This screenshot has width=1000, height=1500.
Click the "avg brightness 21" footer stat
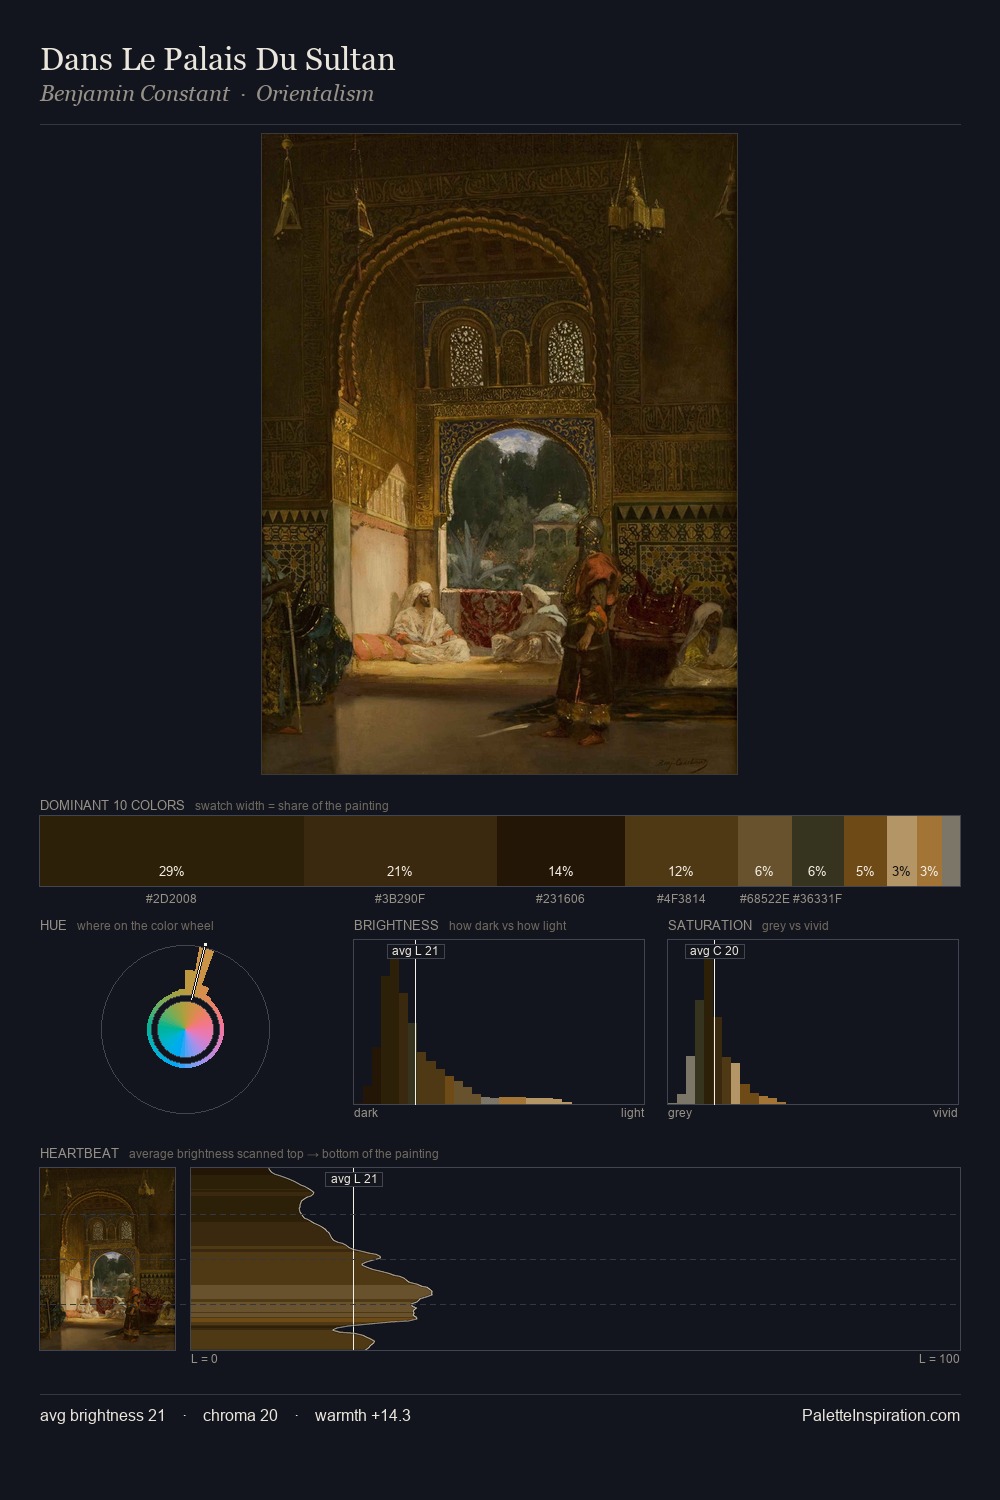click(102, 1415)
